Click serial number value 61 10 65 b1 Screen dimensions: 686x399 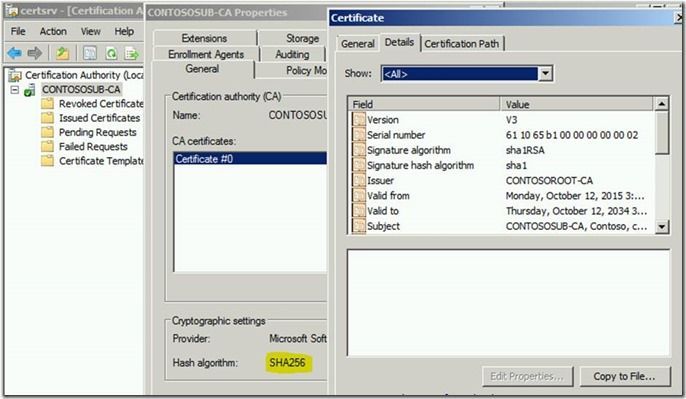point(572,135)
